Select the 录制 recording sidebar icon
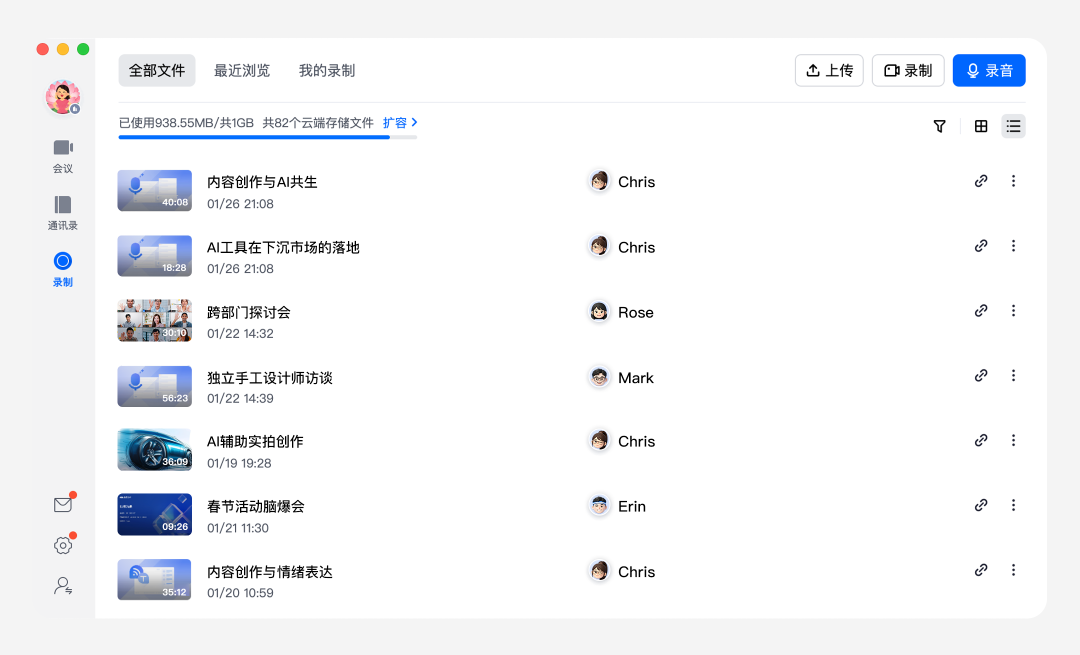 63,269
